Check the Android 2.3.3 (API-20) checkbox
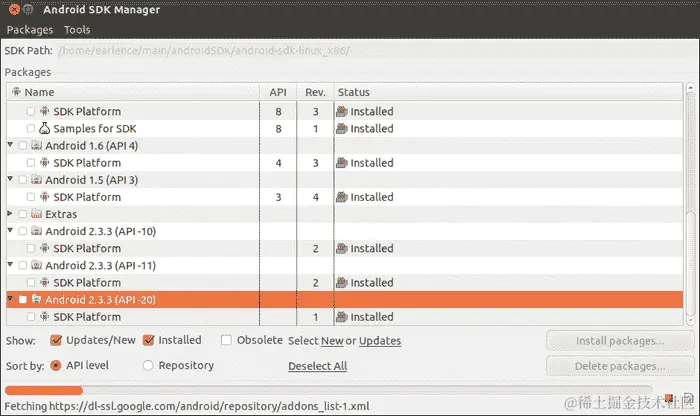Screen dimensions: 700x416 point(22,300)
